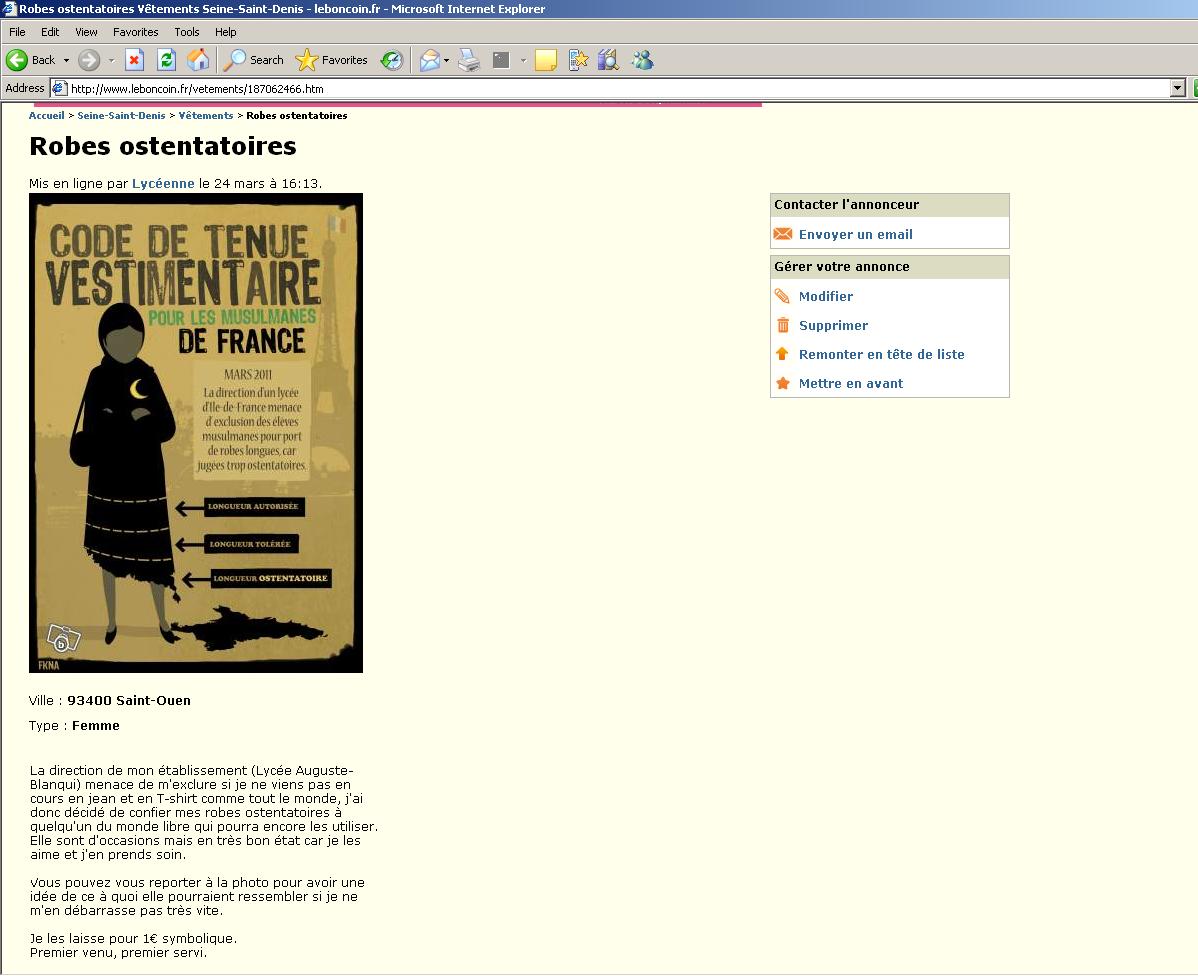Follow the Vêtements breadcrumb link
This screenshot has height=976, width=1198.
(206, 115)
